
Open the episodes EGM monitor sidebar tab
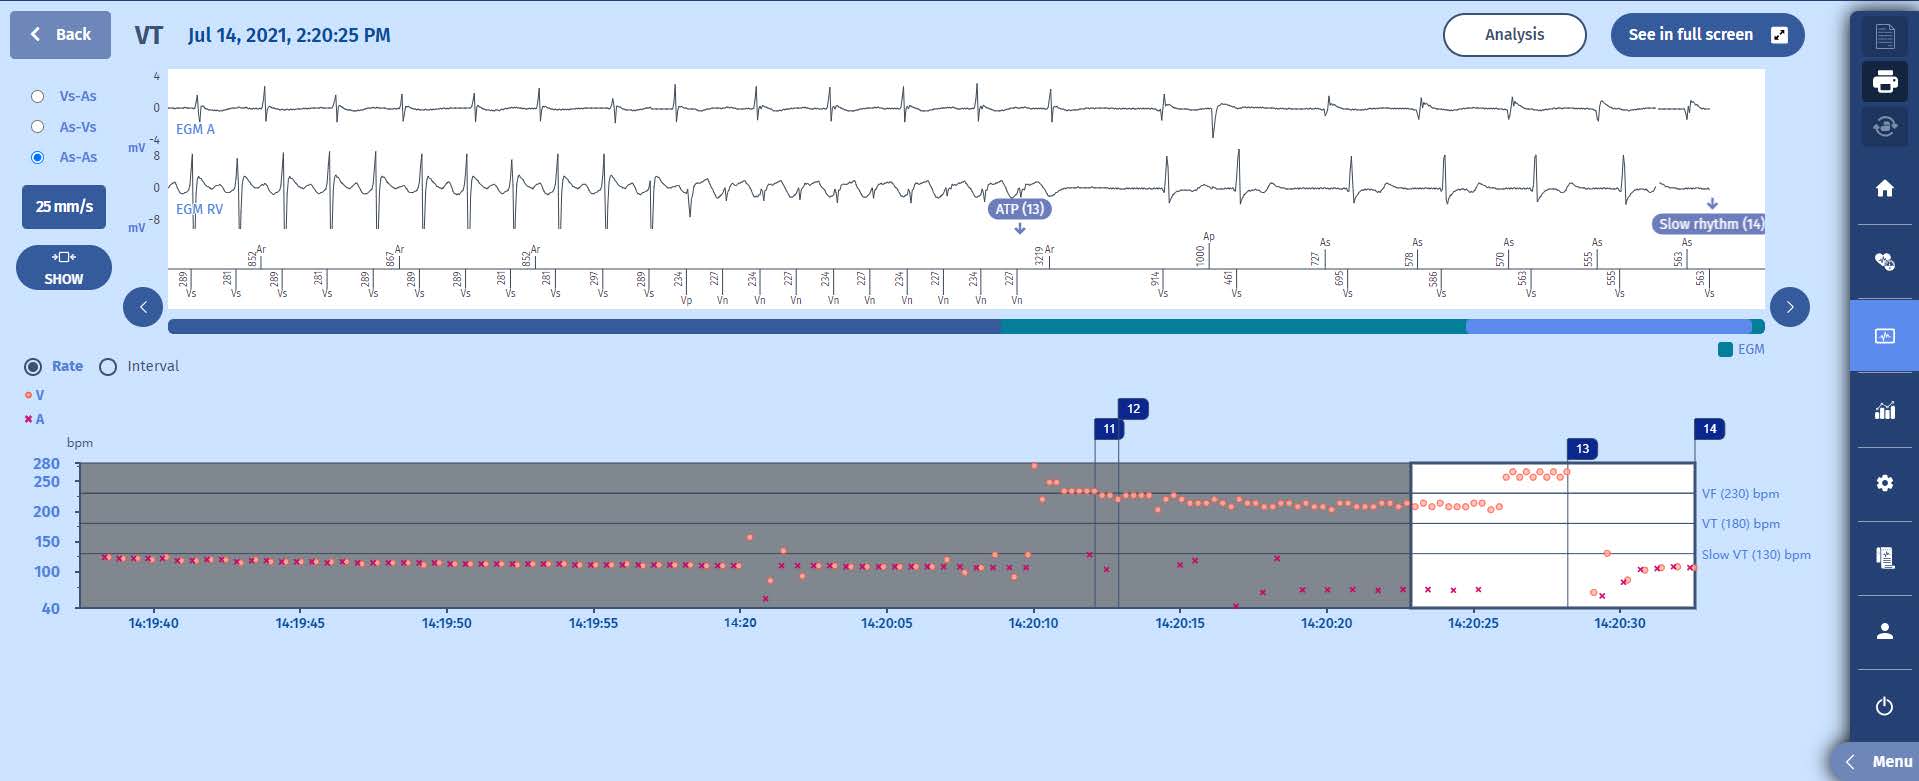click(1884, 336)
